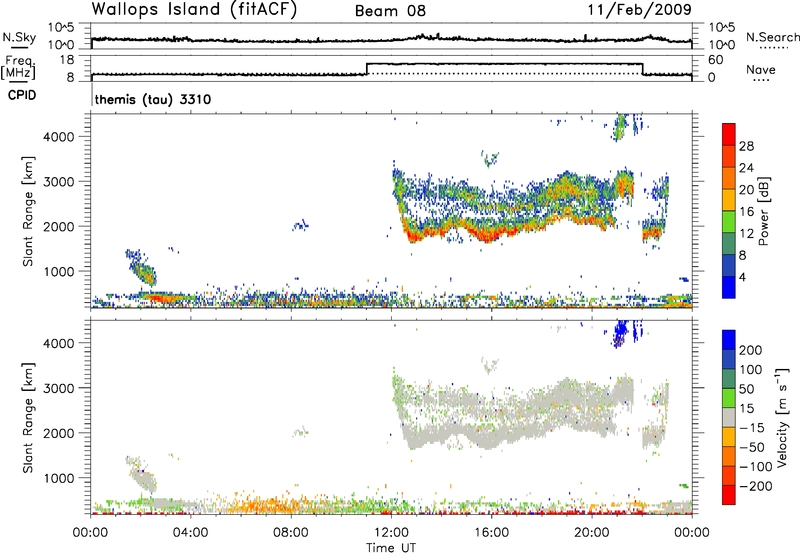This screenshot has height=554, width=800.
Task: Click the red bottom of the velocity color bar
Action: tap(729, 495)
